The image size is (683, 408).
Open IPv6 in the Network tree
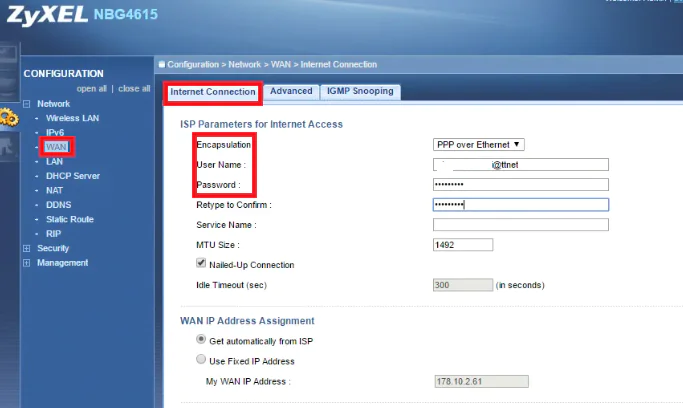[x=55, y=132]
